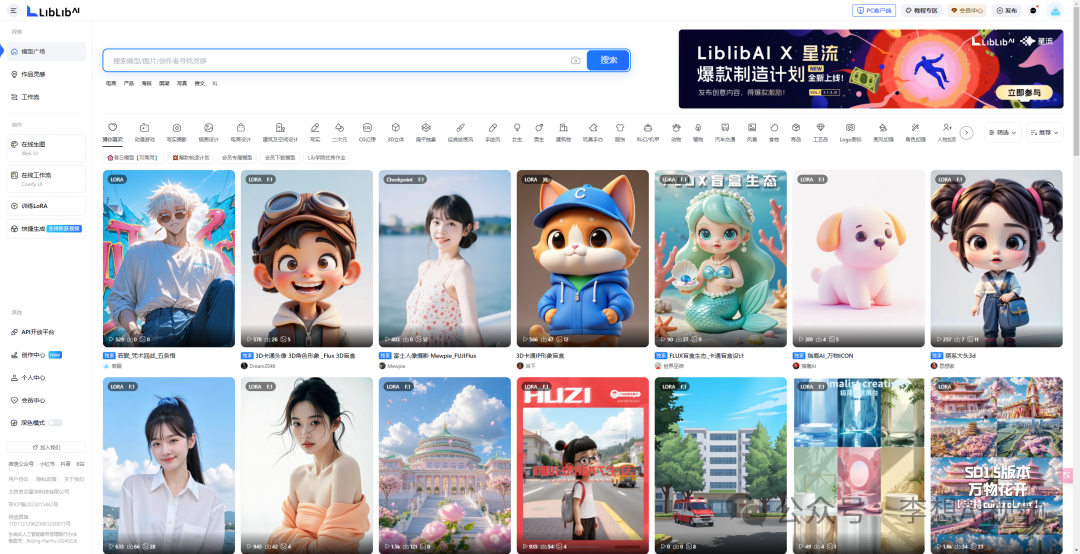Open the LiblibAI X 星流 banner

coord(871,69)
